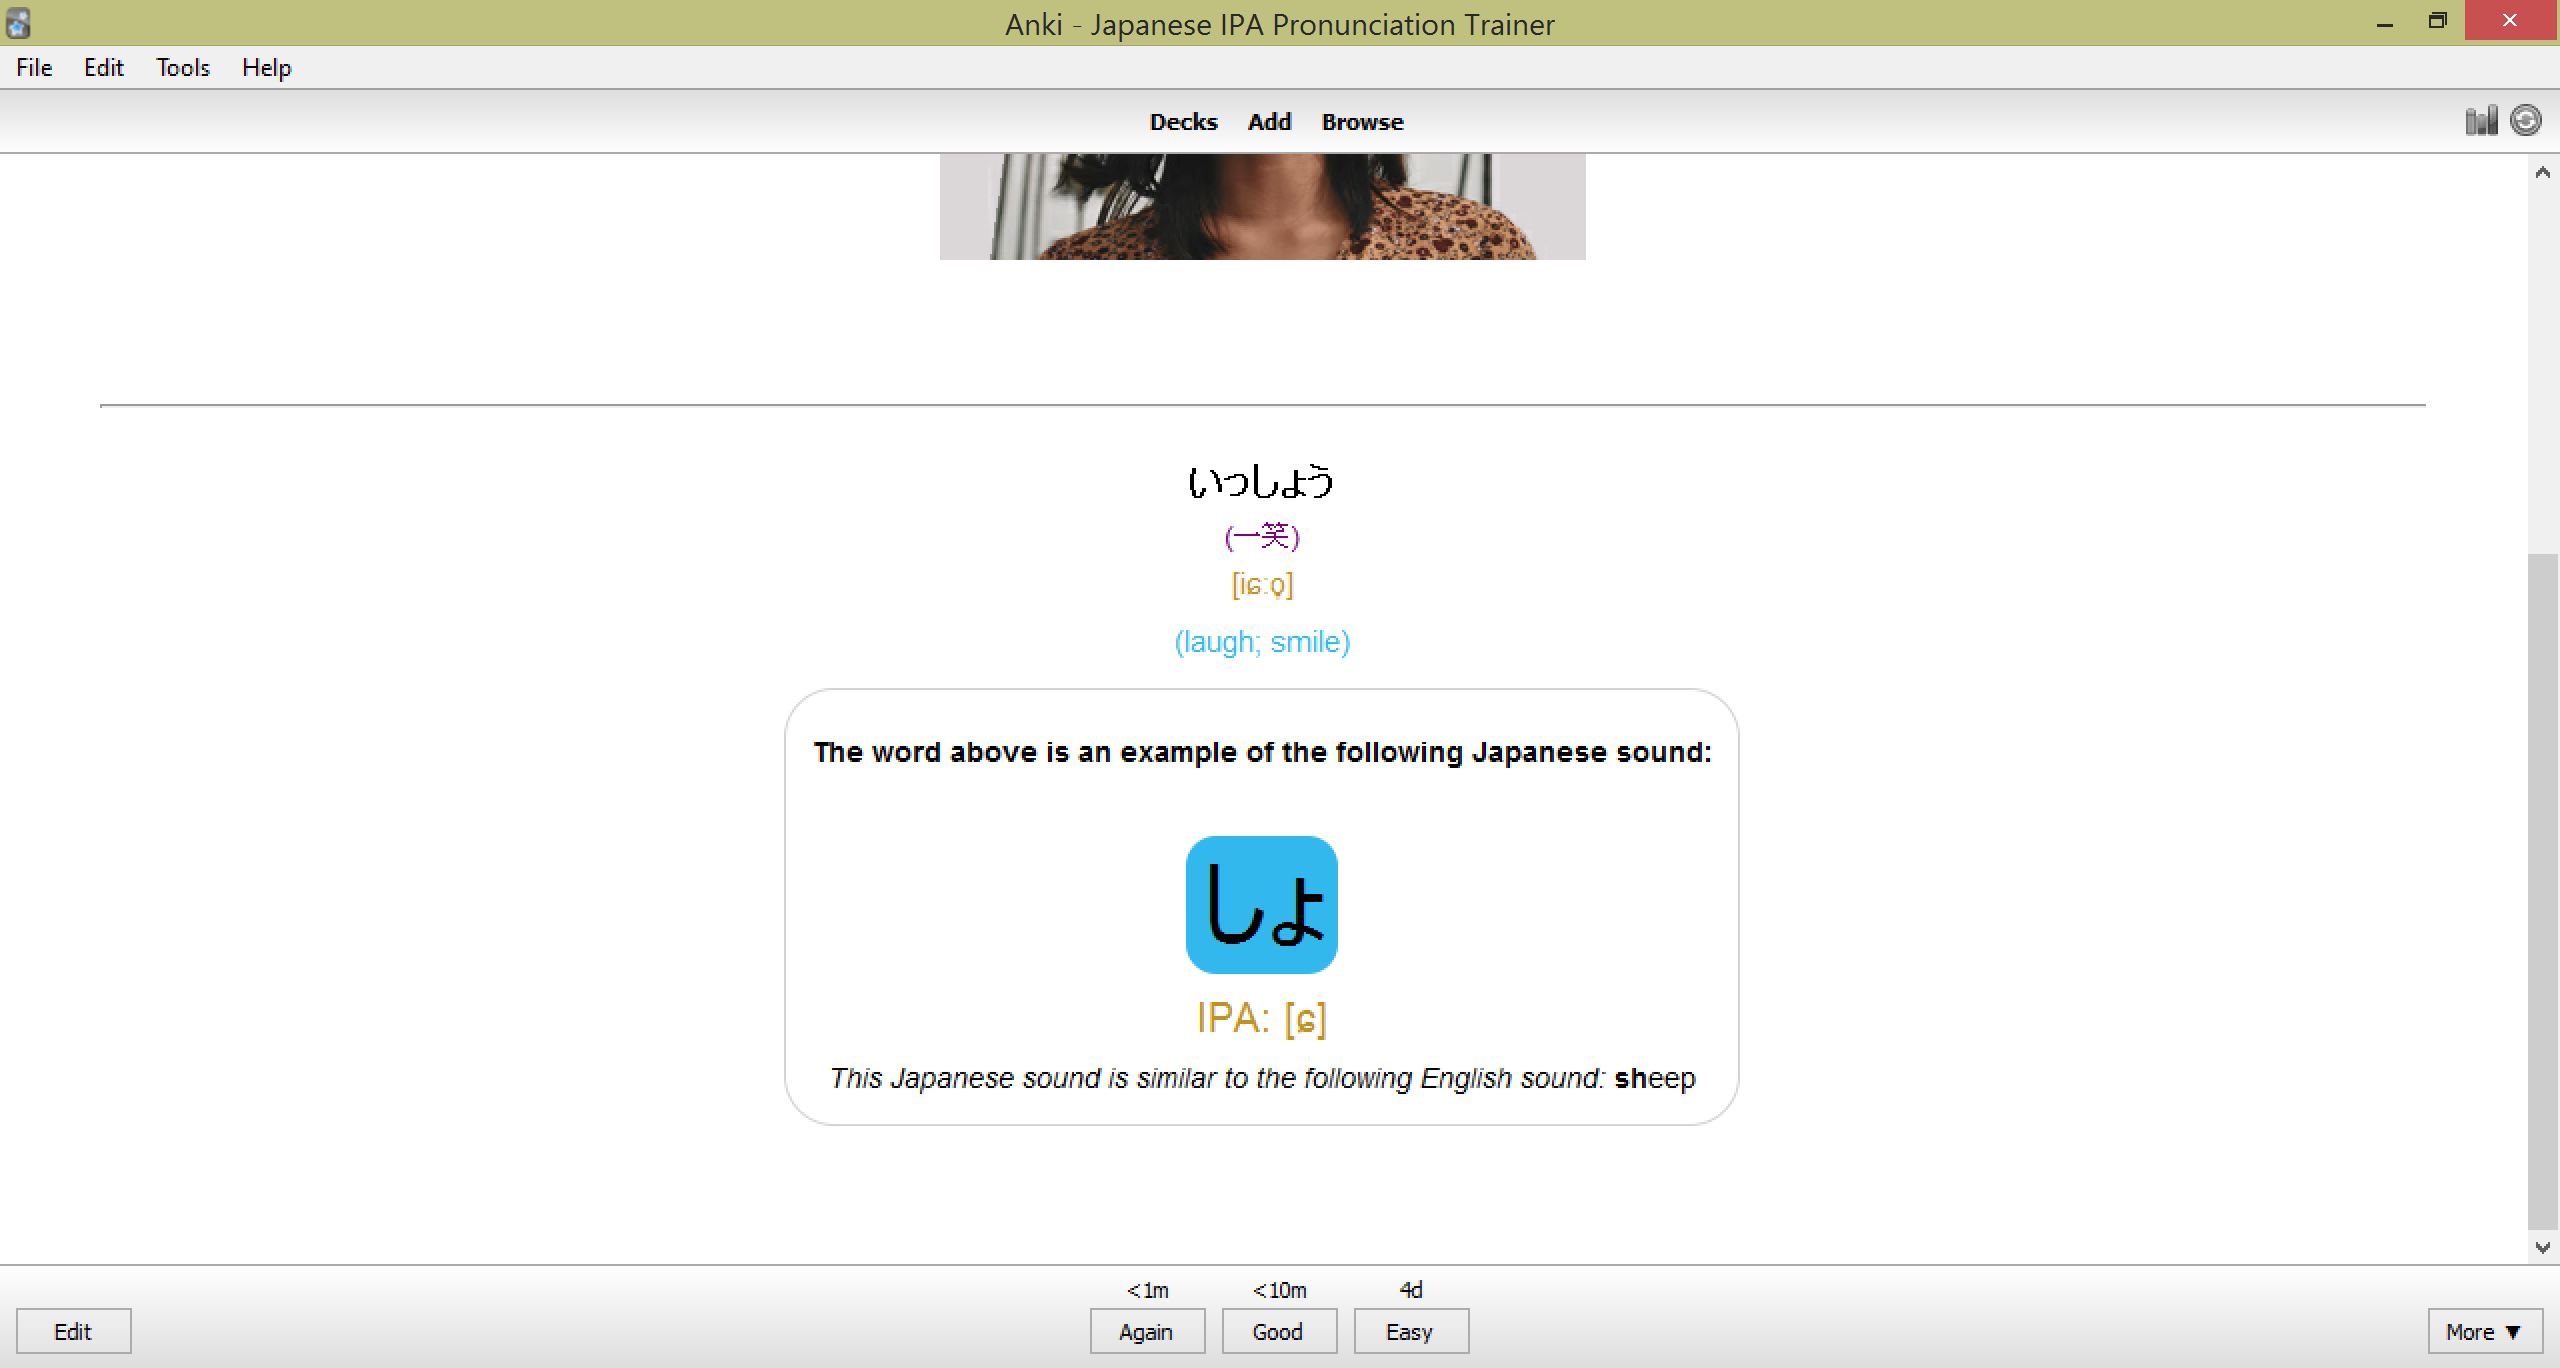The height and width of the screenshot is (1368, 2560).
Task: Click the kanji text (一笑)
Action: (x=1262, y=537)
